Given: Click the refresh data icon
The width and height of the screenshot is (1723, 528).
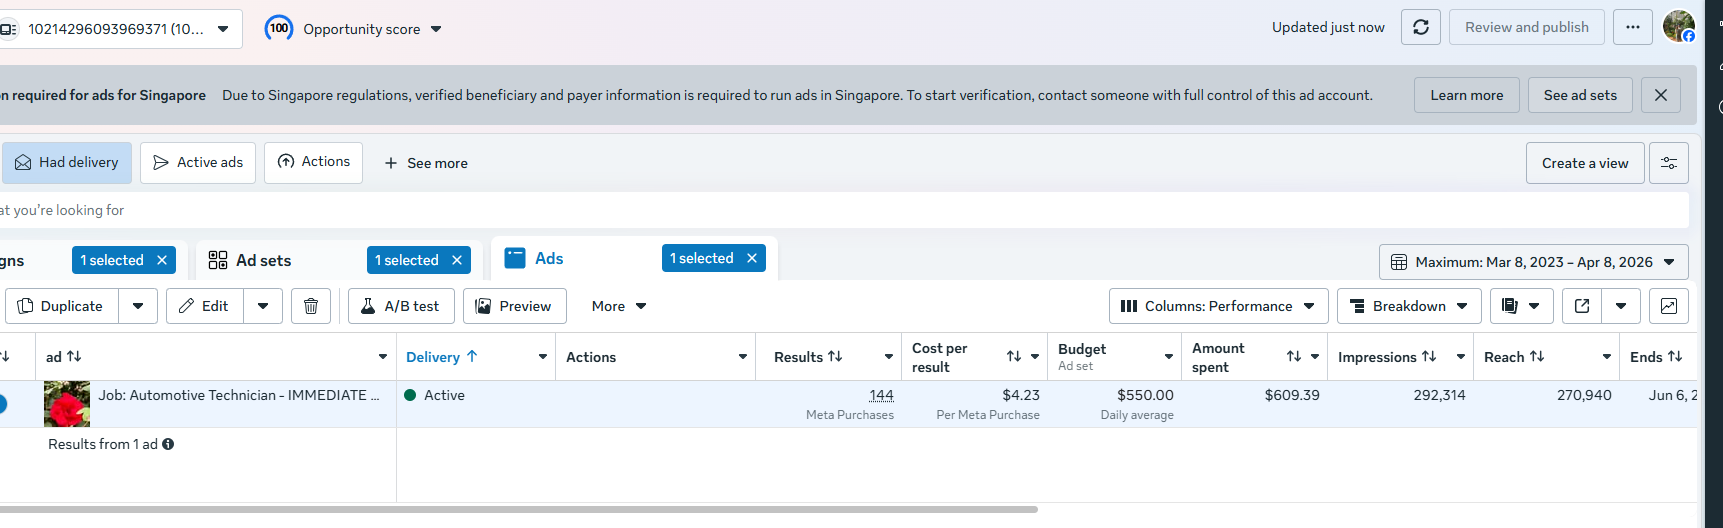Looking at the screenshot, I should click(x=1420, y=28).
